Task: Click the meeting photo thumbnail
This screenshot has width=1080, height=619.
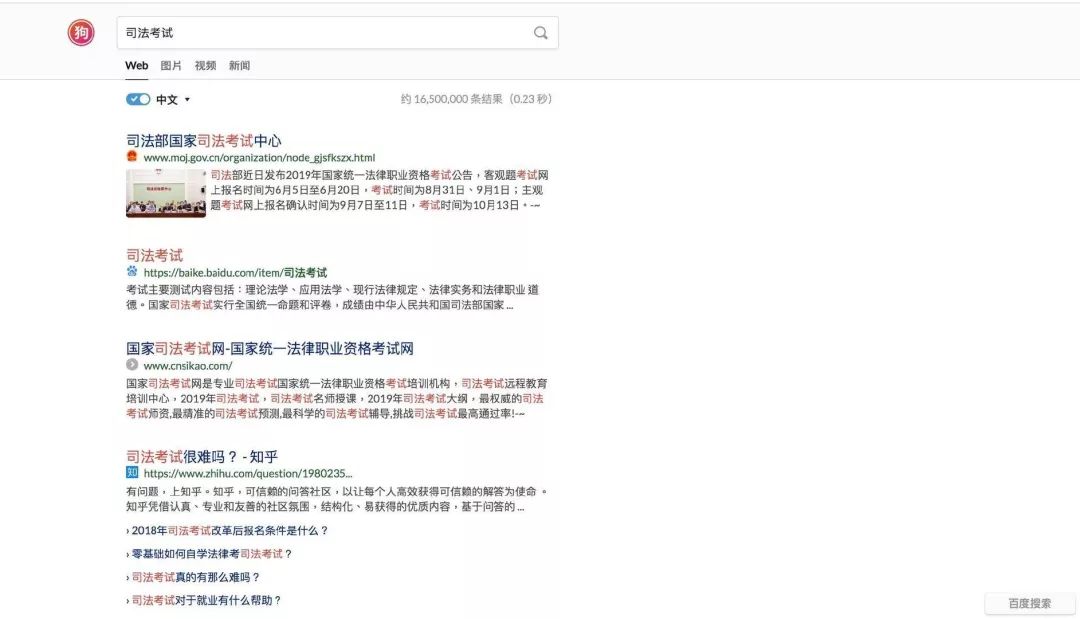Action: (x=165, y=193)
